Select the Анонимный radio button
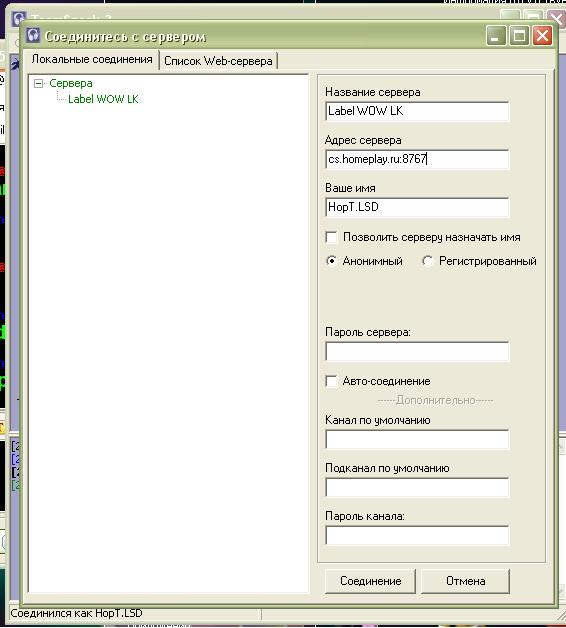 point(331,261)
